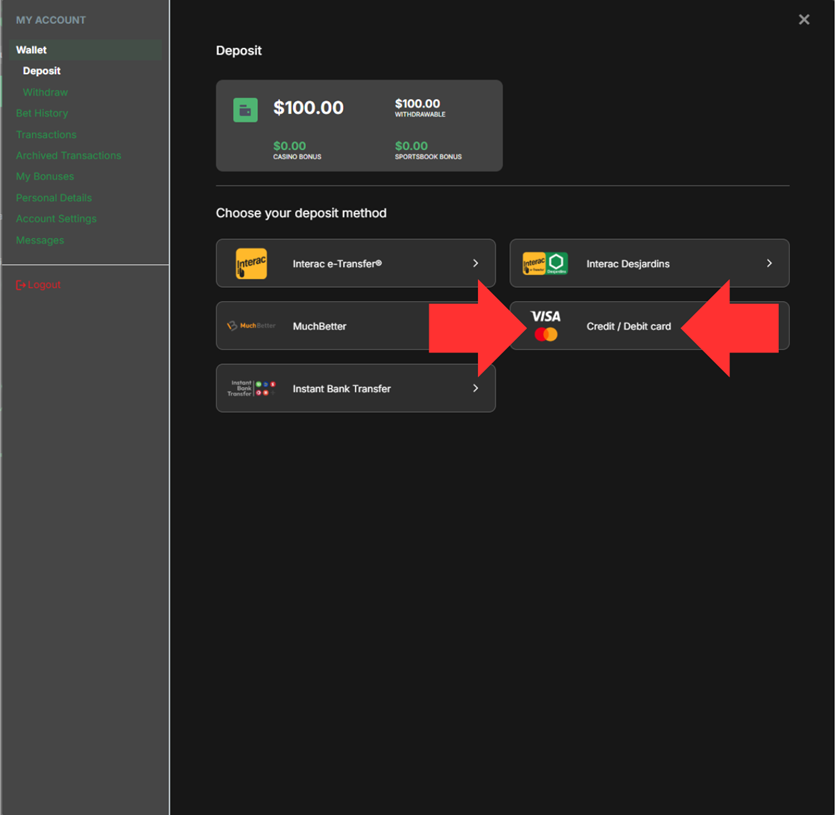
Task: Close the account panel with X
Action: pos(804,20)
